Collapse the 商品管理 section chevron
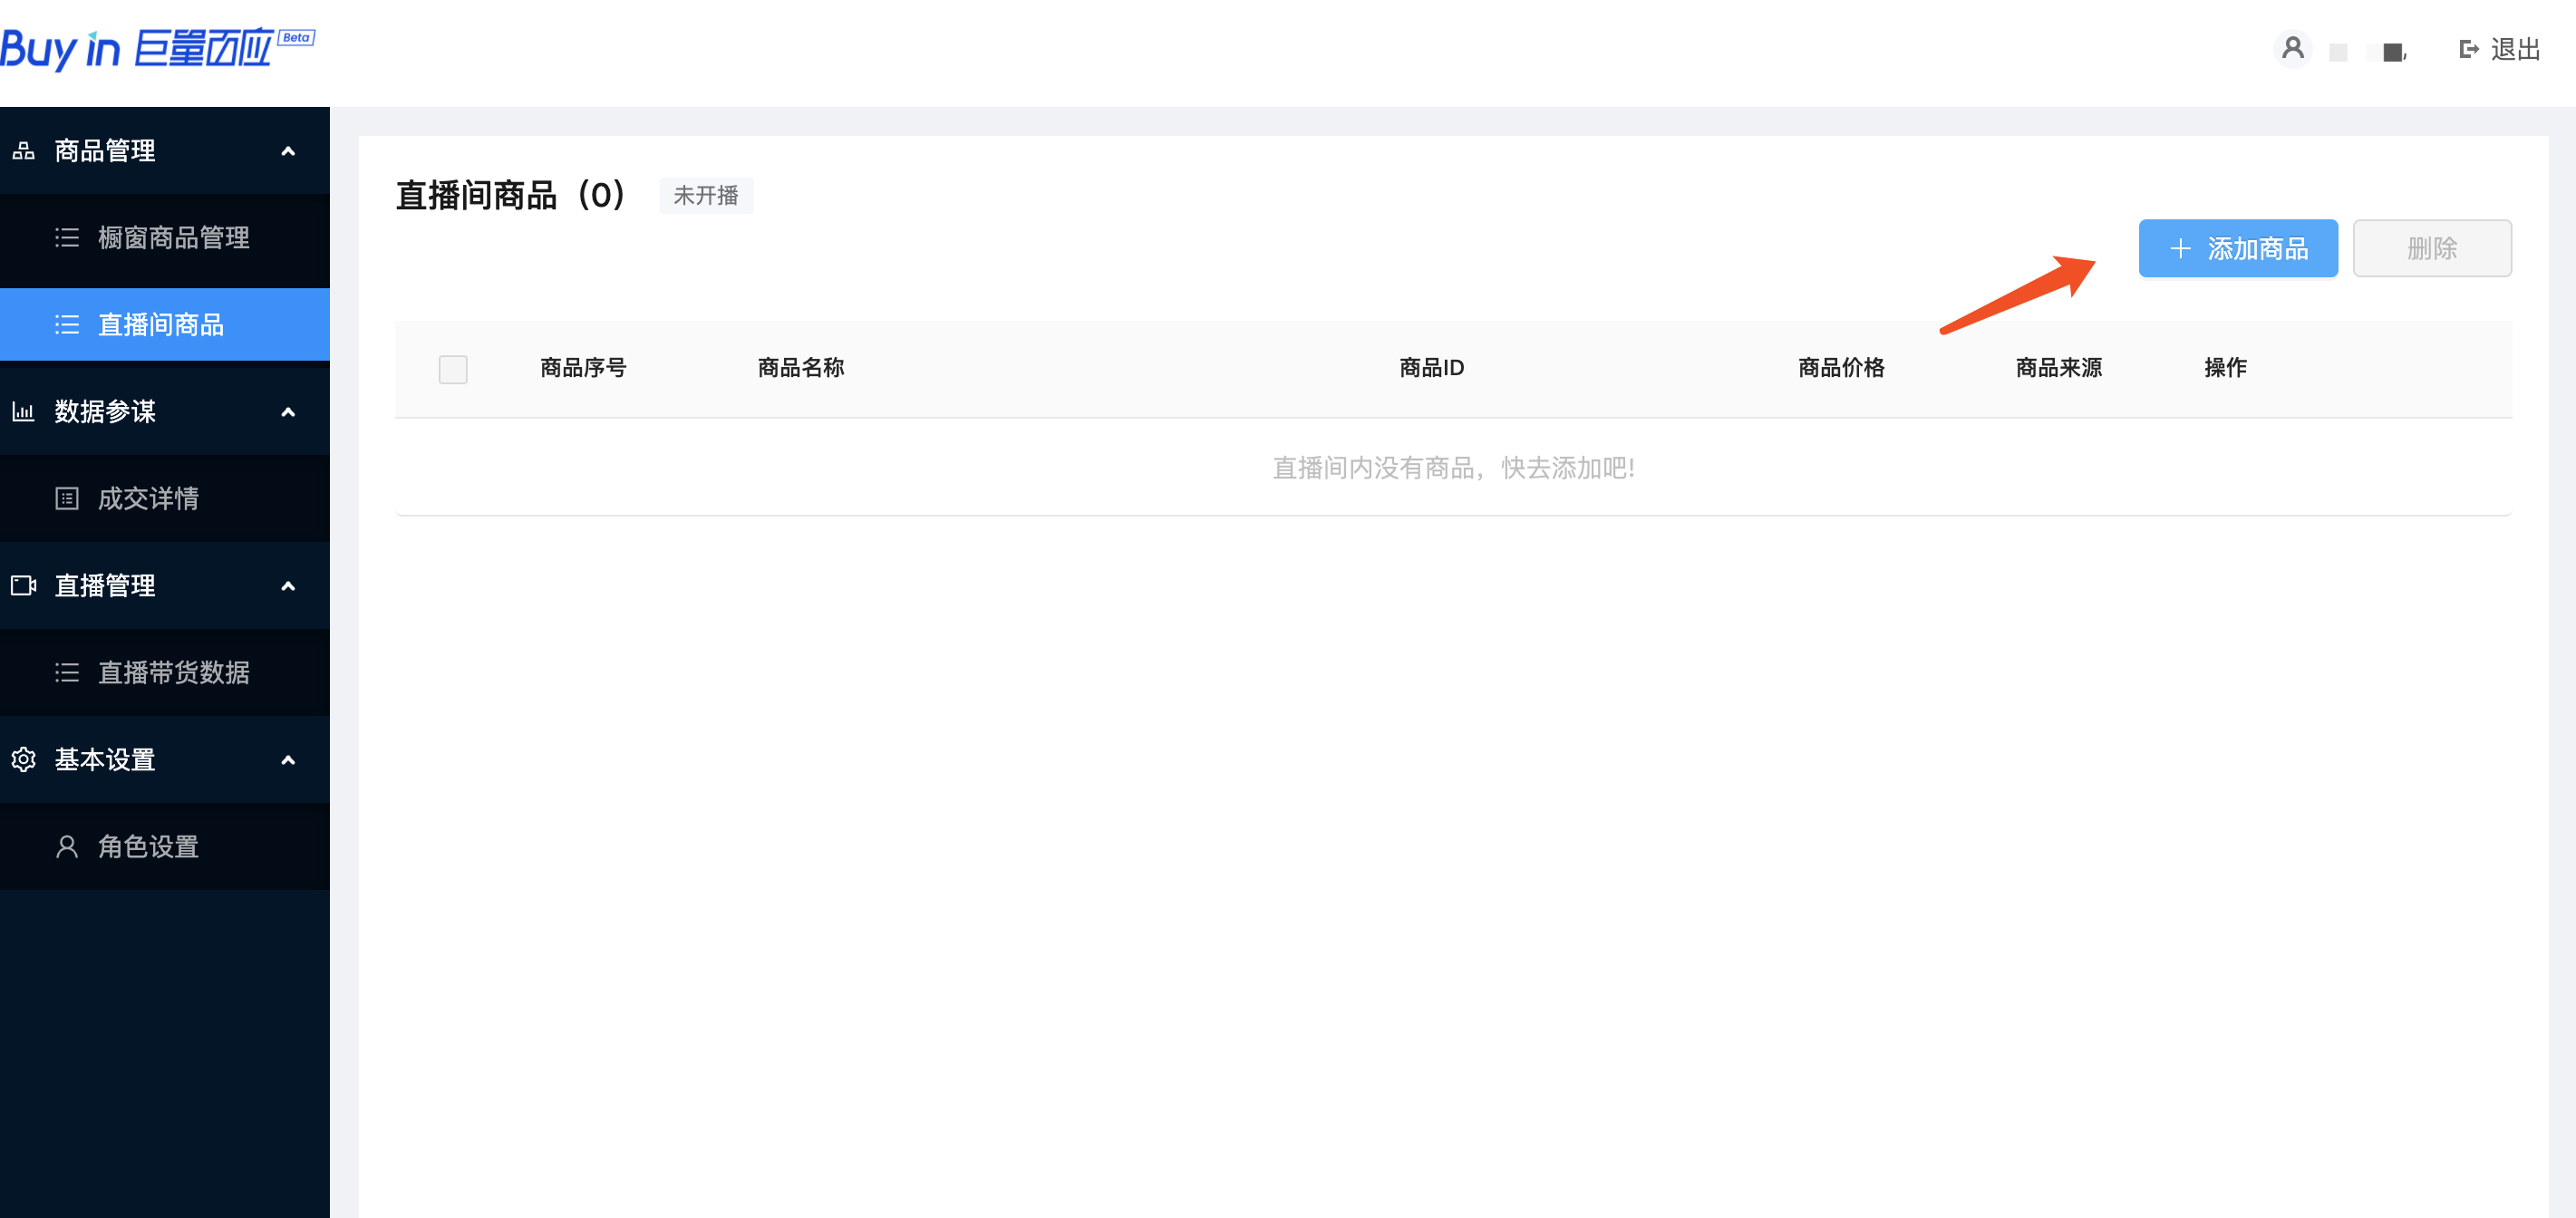Image resolution: width=2576 pixels, height=1218 pixels. click(288, 151)
